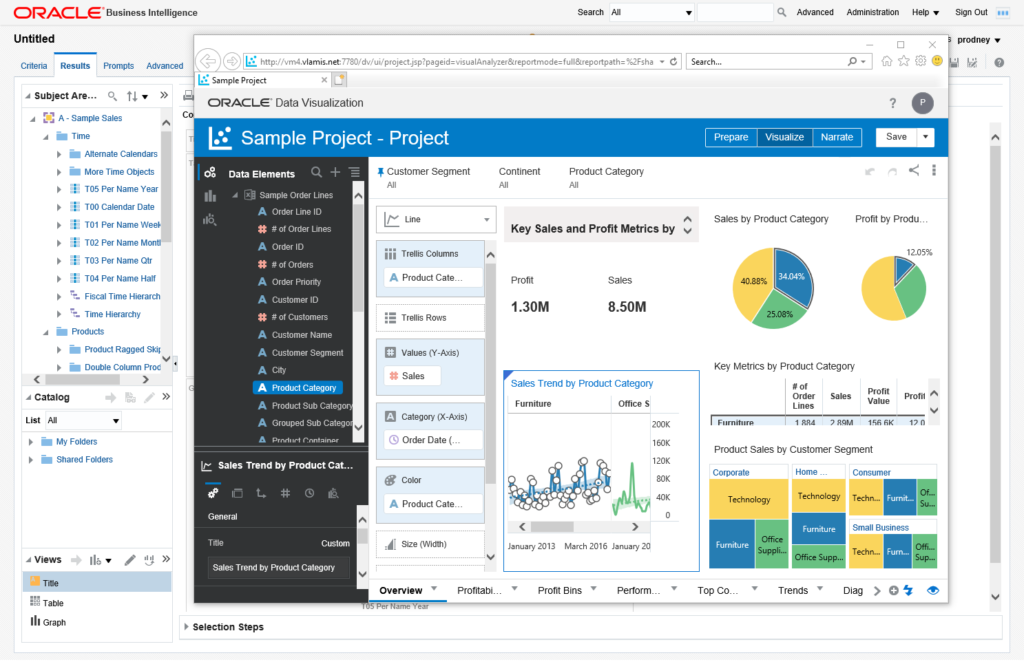Click the add data source plus icon
1024x662 pixels.
coord(335,173)
